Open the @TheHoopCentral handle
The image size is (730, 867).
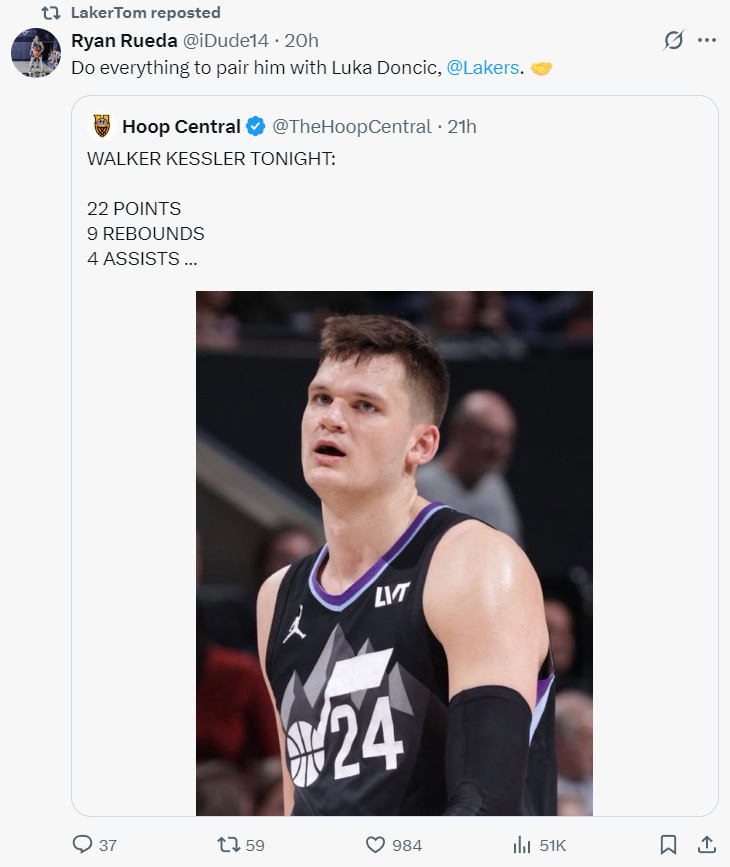click(x=352, y=126)
